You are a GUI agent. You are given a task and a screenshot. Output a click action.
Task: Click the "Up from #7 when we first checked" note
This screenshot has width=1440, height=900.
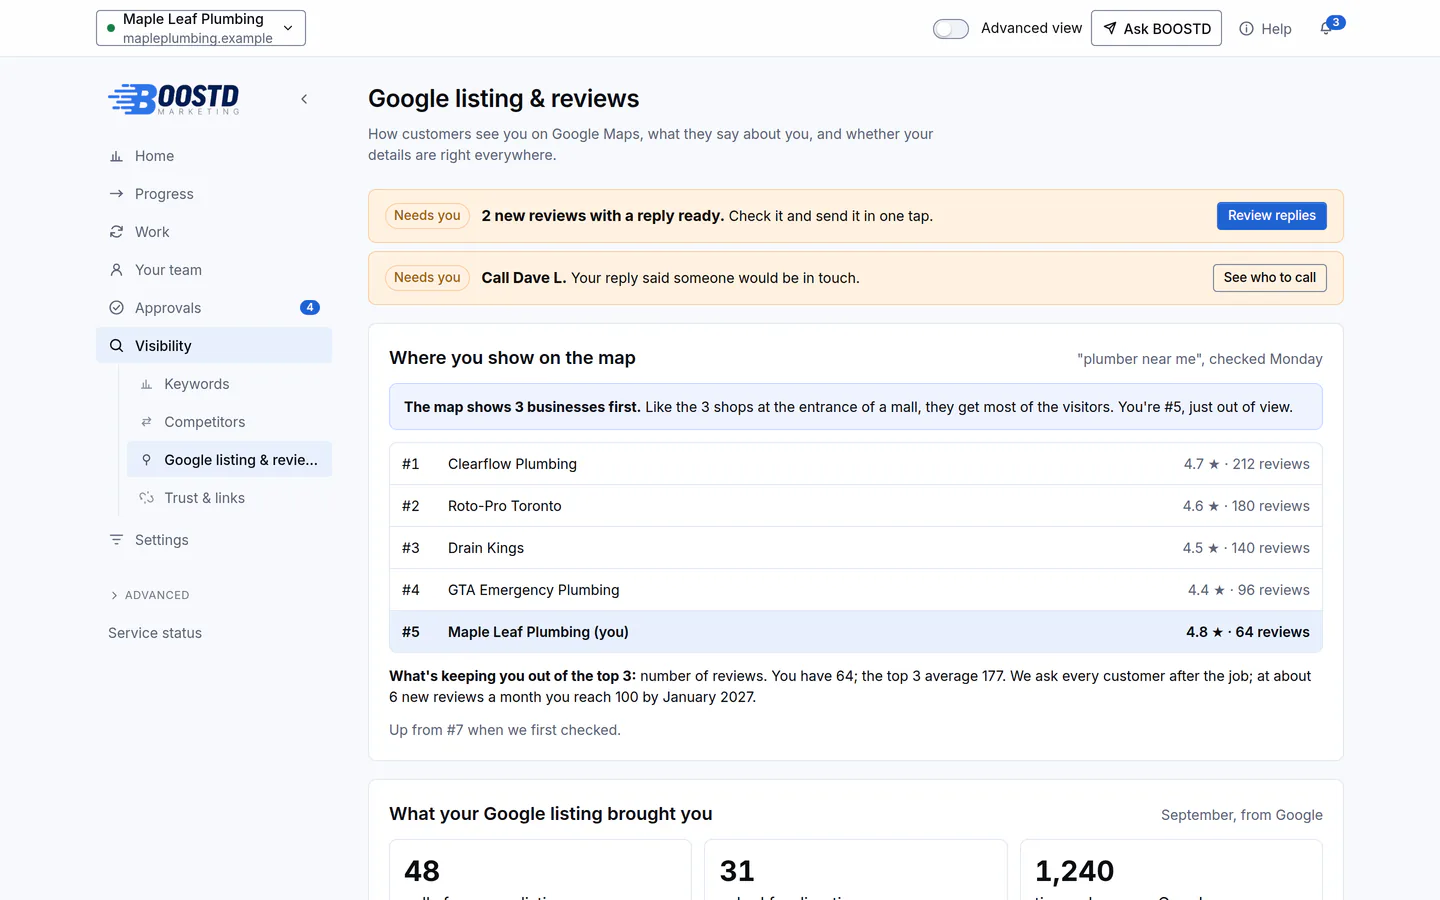[505, 730]
